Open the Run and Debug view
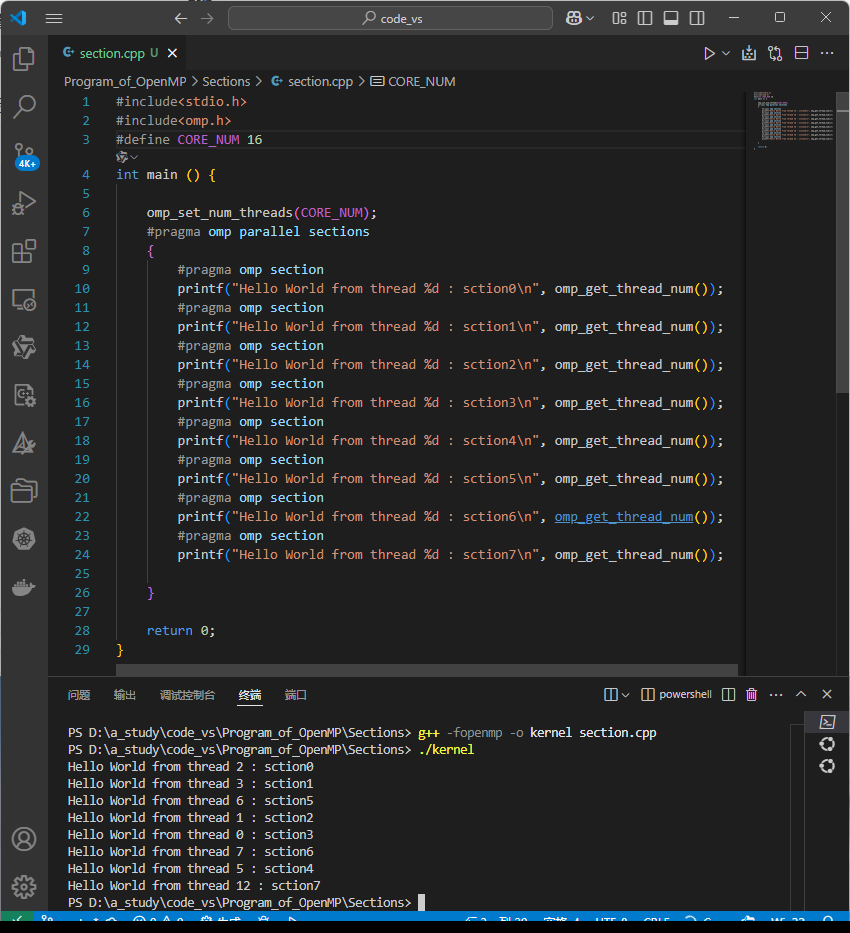The height and width of the screenshot is (933, 850). coord(24,203)
